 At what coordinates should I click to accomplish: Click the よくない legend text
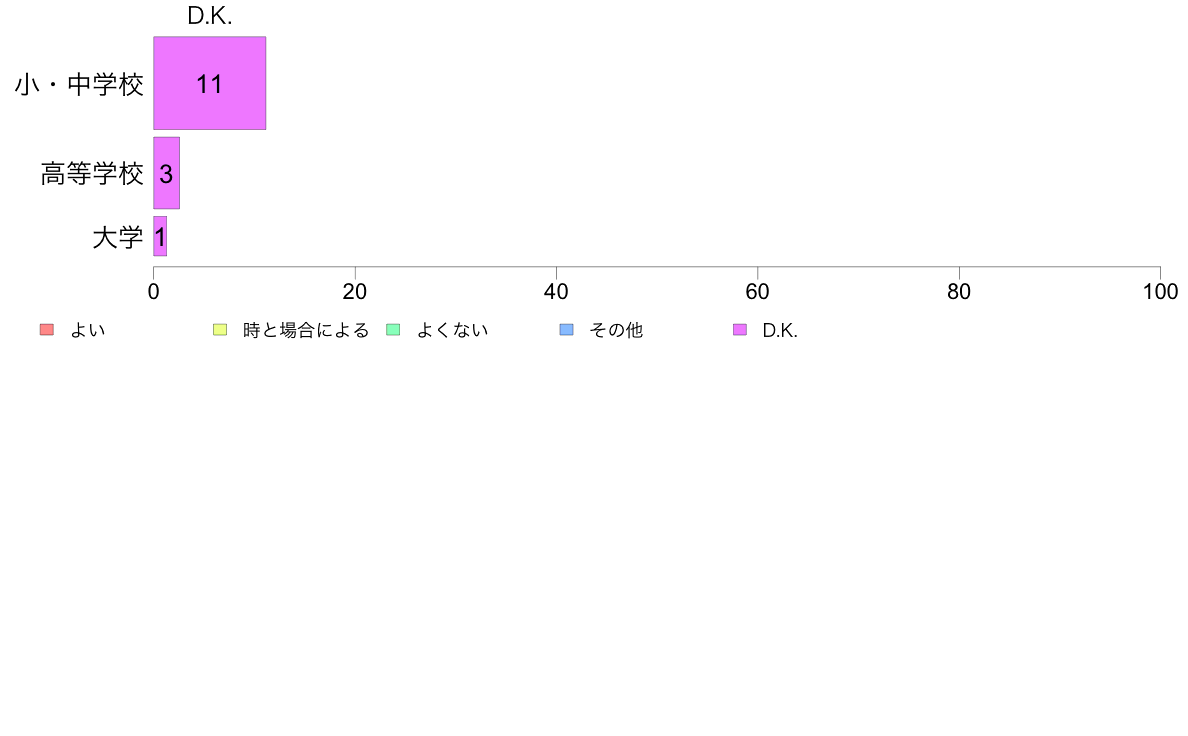tap(452, 330)
